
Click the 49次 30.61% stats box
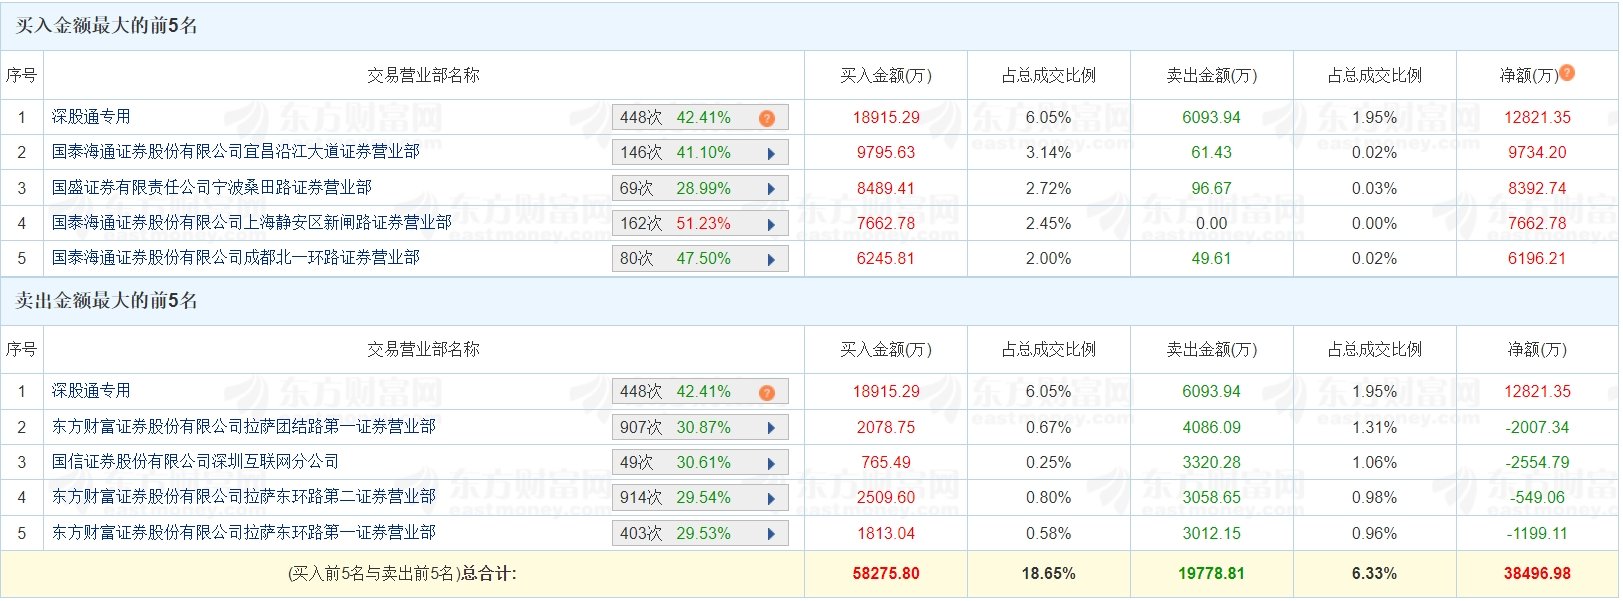pyautogui.click(x=700, y=462)
